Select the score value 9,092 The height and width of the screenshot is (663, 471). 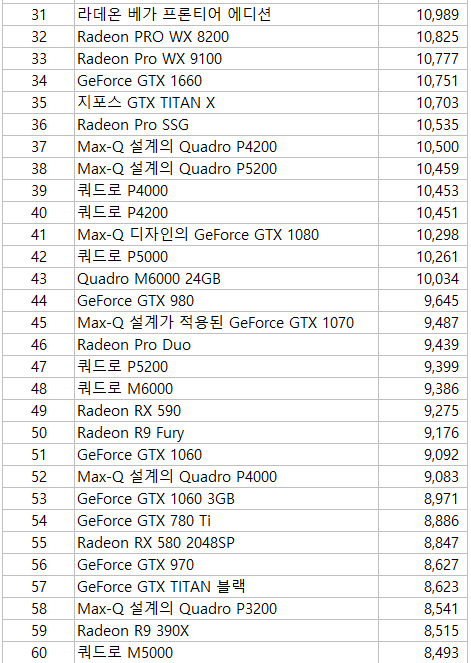441,455
